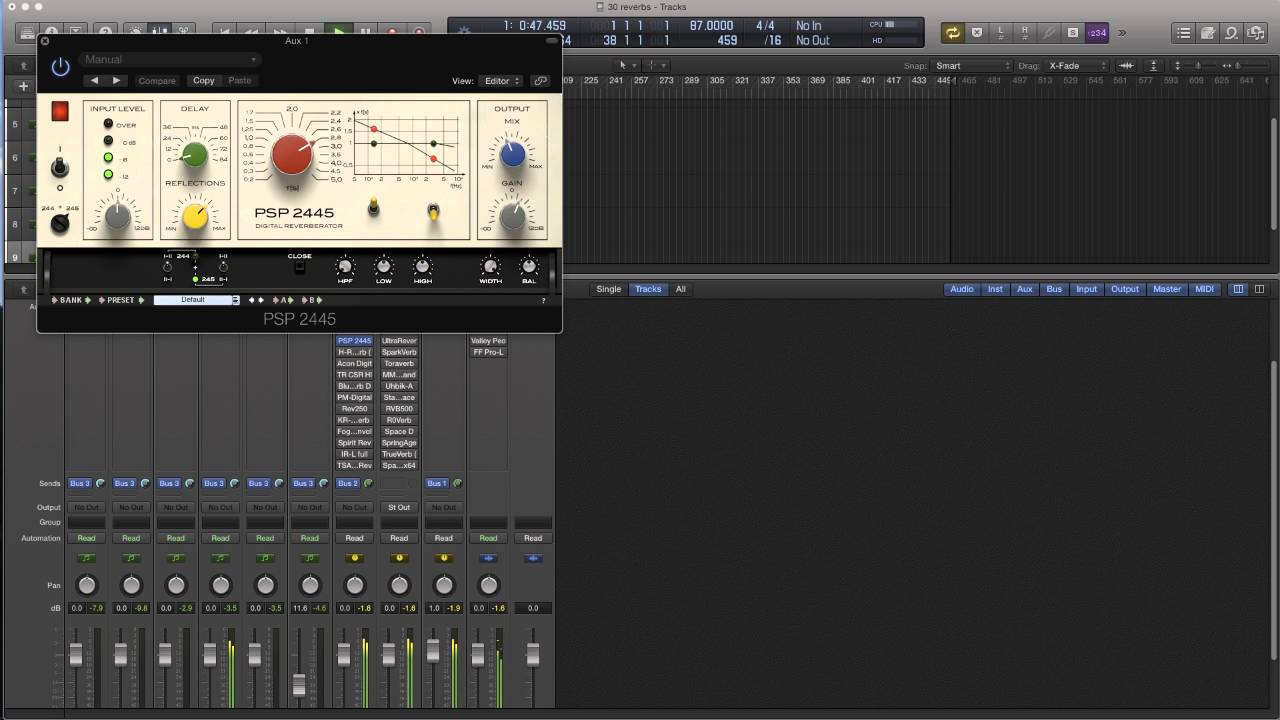Click the BANK label in preset bar
Viewport: 1280px width, 720px height.
click(x=71, y=300)
